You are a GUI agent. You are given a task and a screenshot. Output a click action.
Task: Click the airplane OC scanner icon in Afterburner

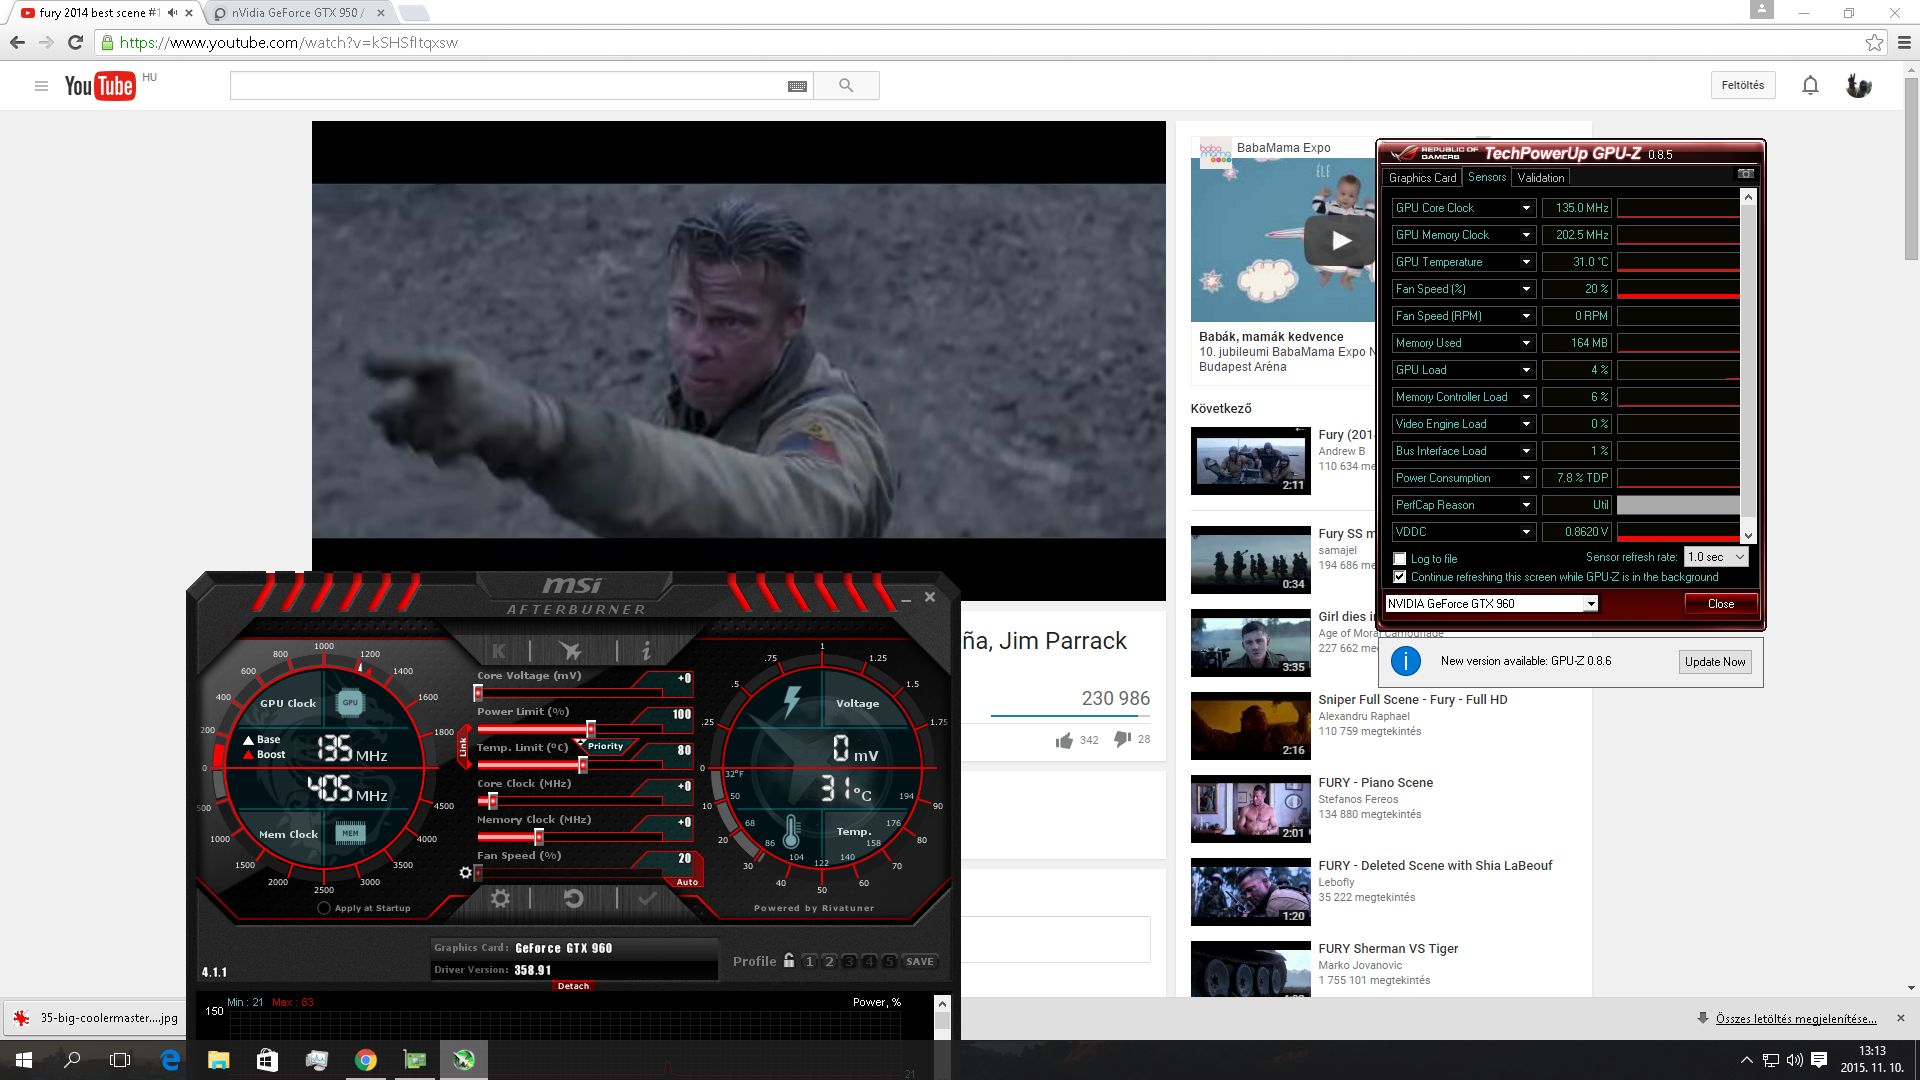tap(571, 651)
